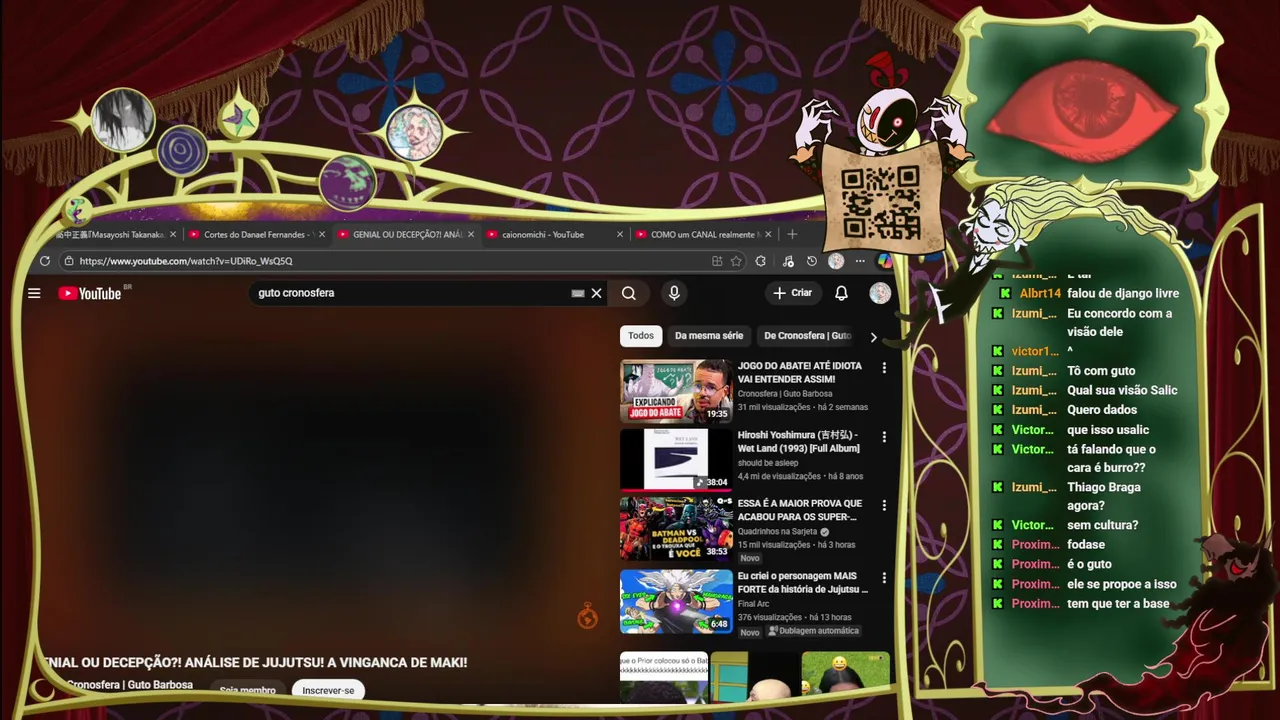1280x720 pixels.
Task: Open browser history clock icon
Action: 812,261
